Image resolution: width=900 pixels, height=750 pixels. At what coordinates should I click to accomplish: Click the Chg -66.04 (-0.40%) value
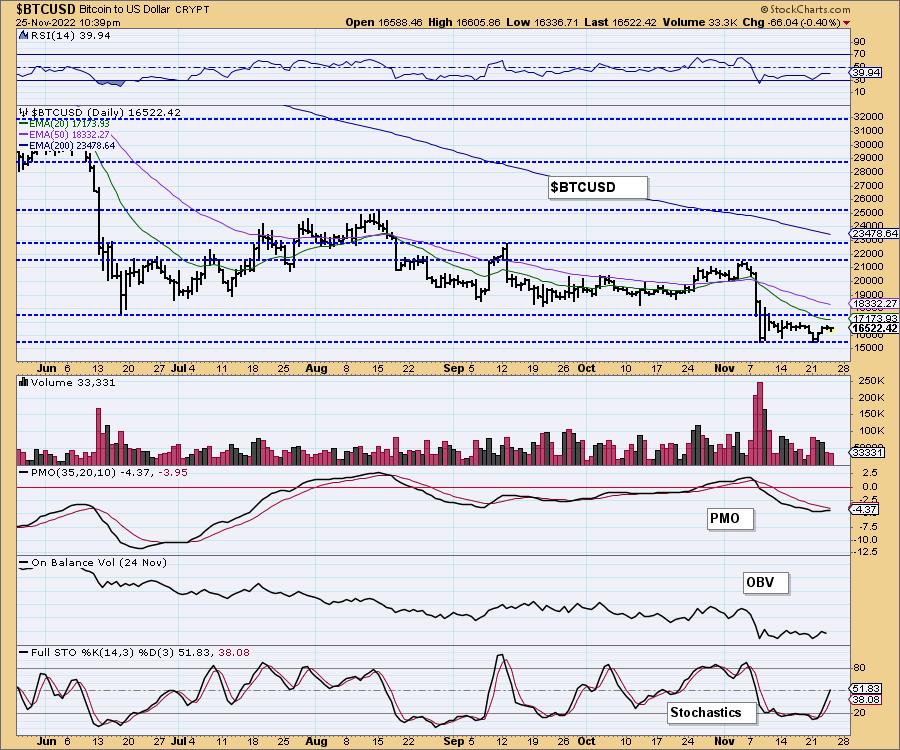tap(791, 22)
